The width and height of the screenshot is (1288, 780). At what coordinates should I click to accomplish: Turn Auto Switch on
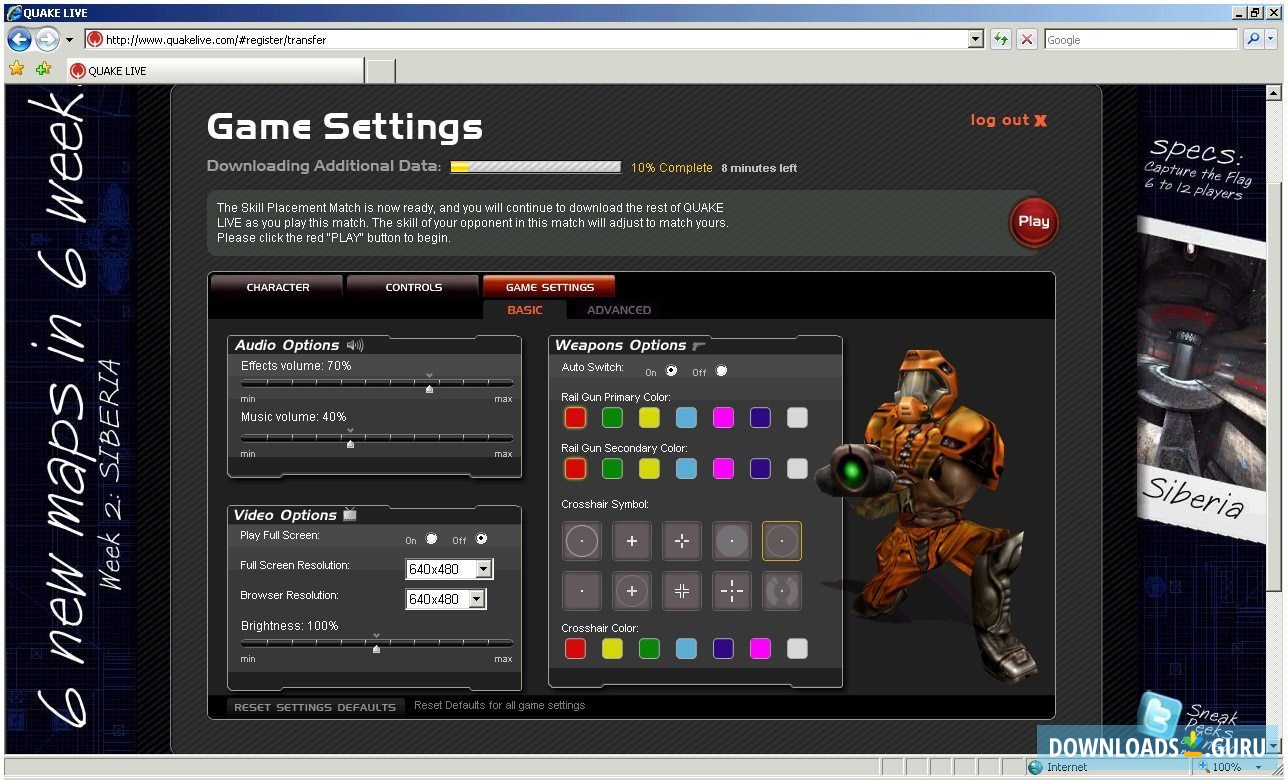coord(671,371)
